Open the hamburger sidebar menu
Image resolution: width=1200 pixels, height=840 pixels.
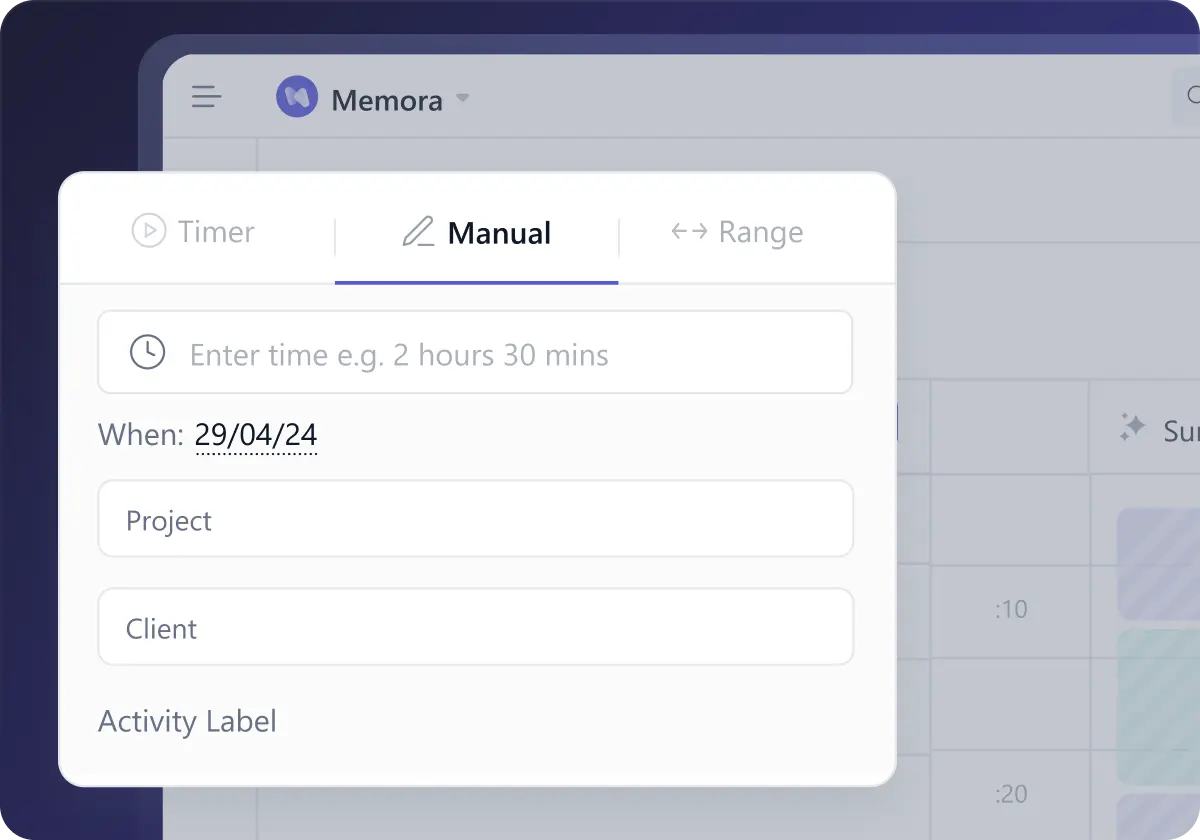tap(206, 97)
